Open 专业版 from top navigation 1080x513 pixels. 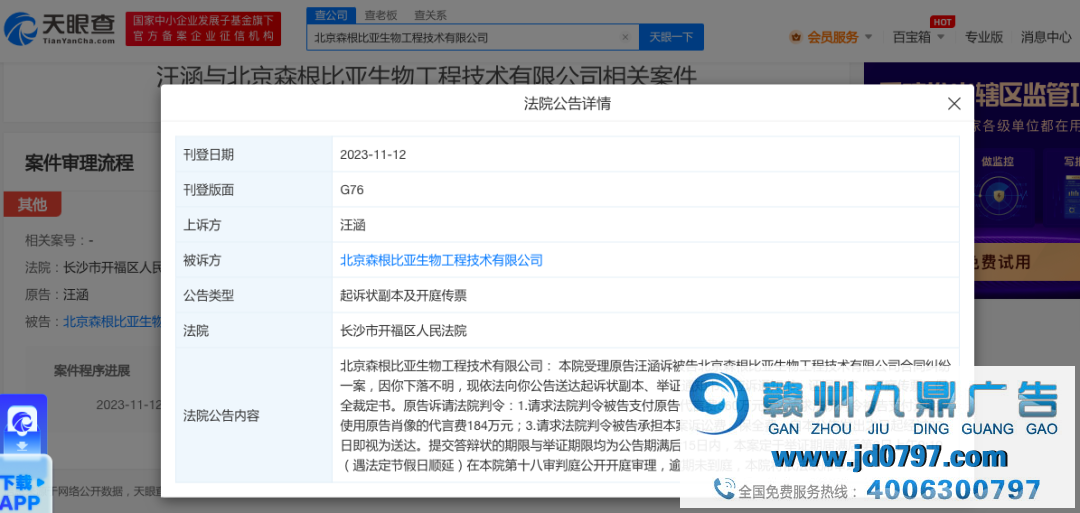coord(984,37)
